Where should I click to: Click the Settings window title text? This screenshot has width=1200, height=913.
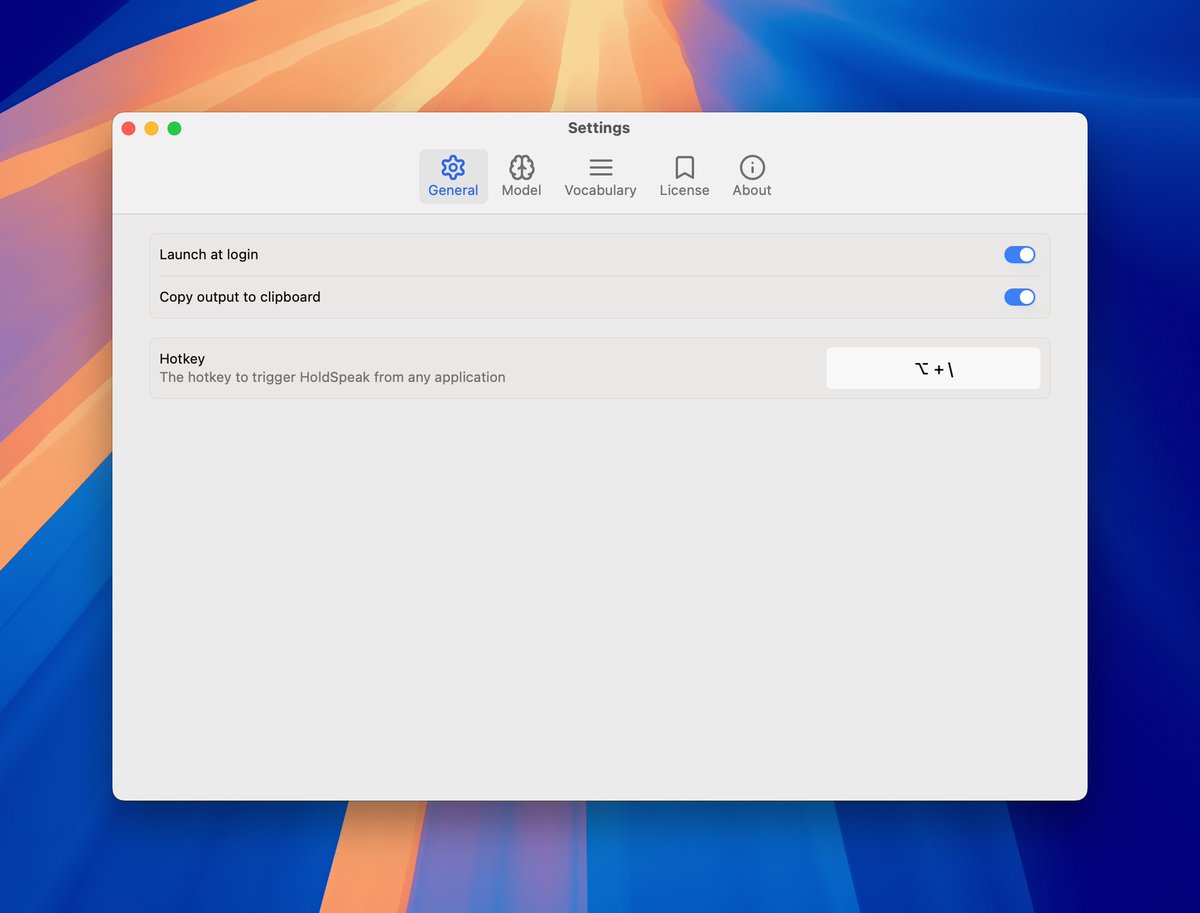click(598, 128)
